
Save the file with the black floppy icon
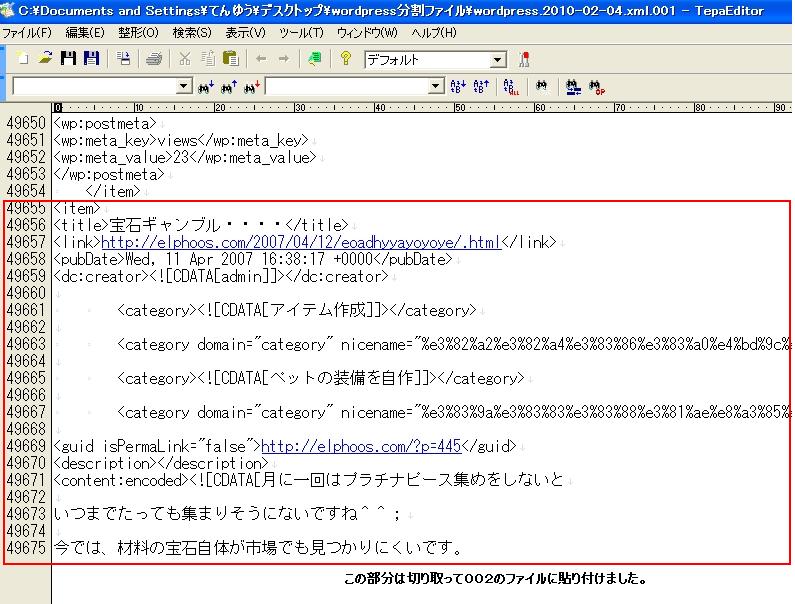click(68, 58)
